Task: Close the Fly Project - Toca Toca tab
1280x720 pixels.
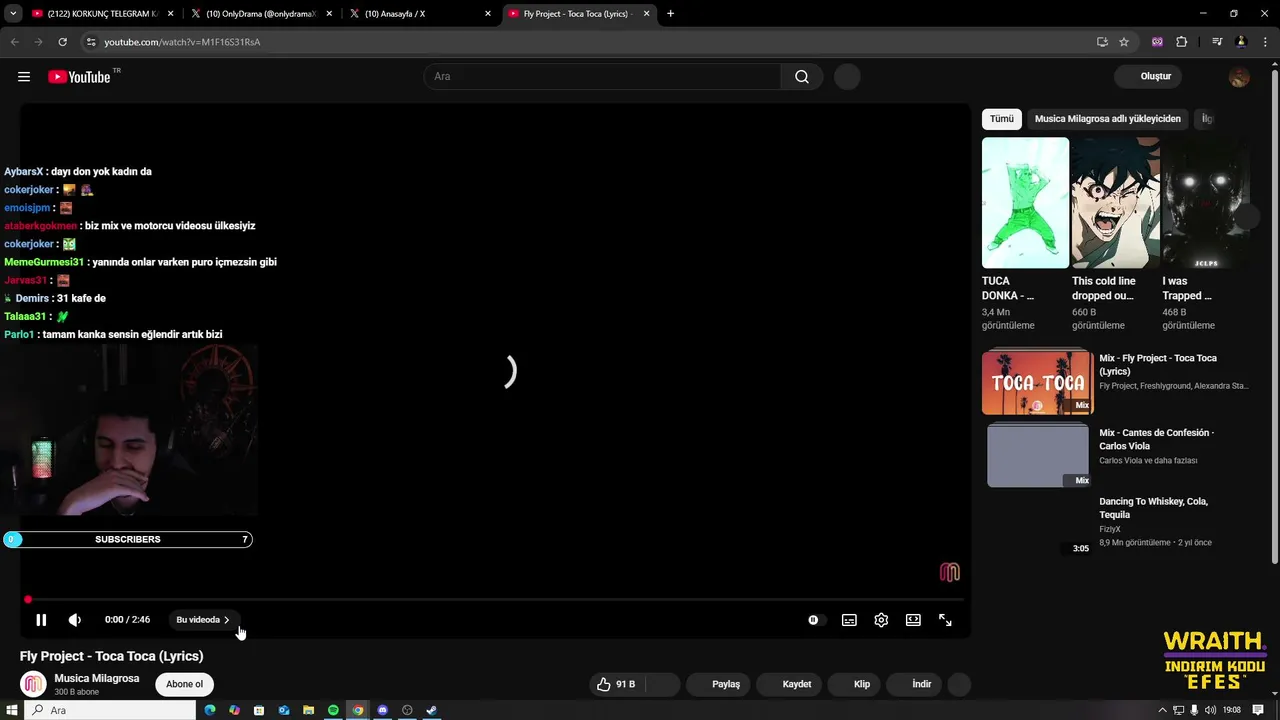Action: click(x=647, y=14)
